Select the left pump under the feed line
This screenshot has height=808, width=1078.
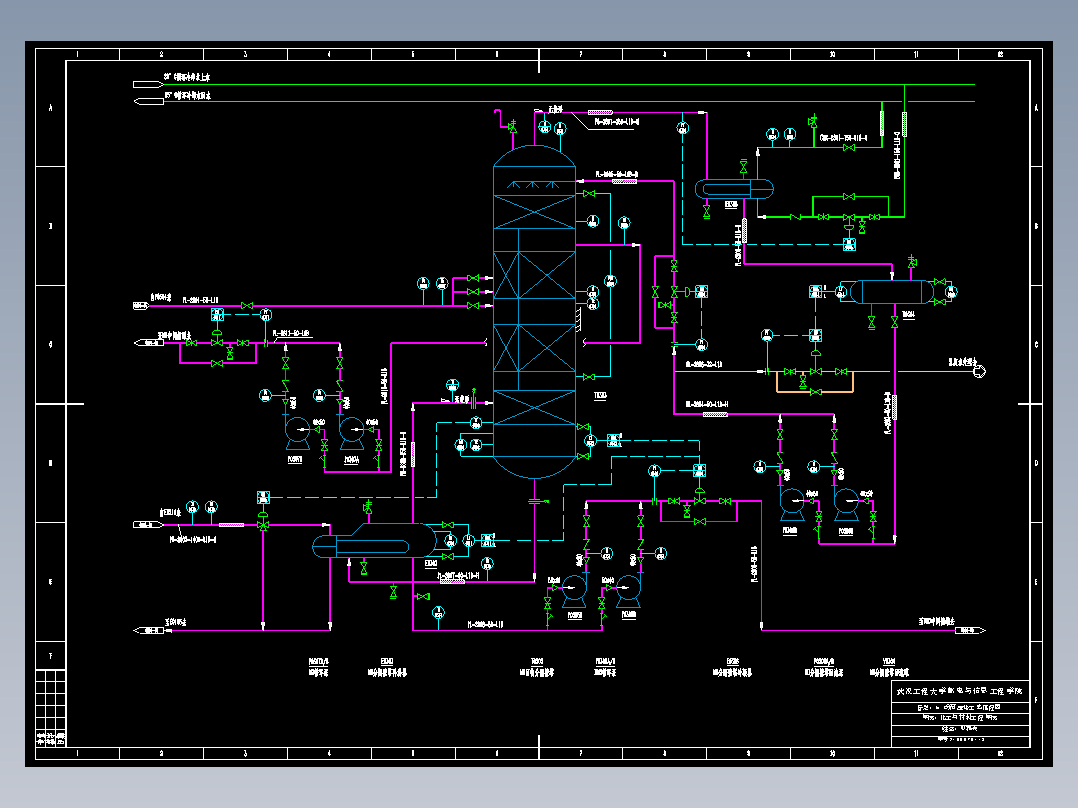297,433
